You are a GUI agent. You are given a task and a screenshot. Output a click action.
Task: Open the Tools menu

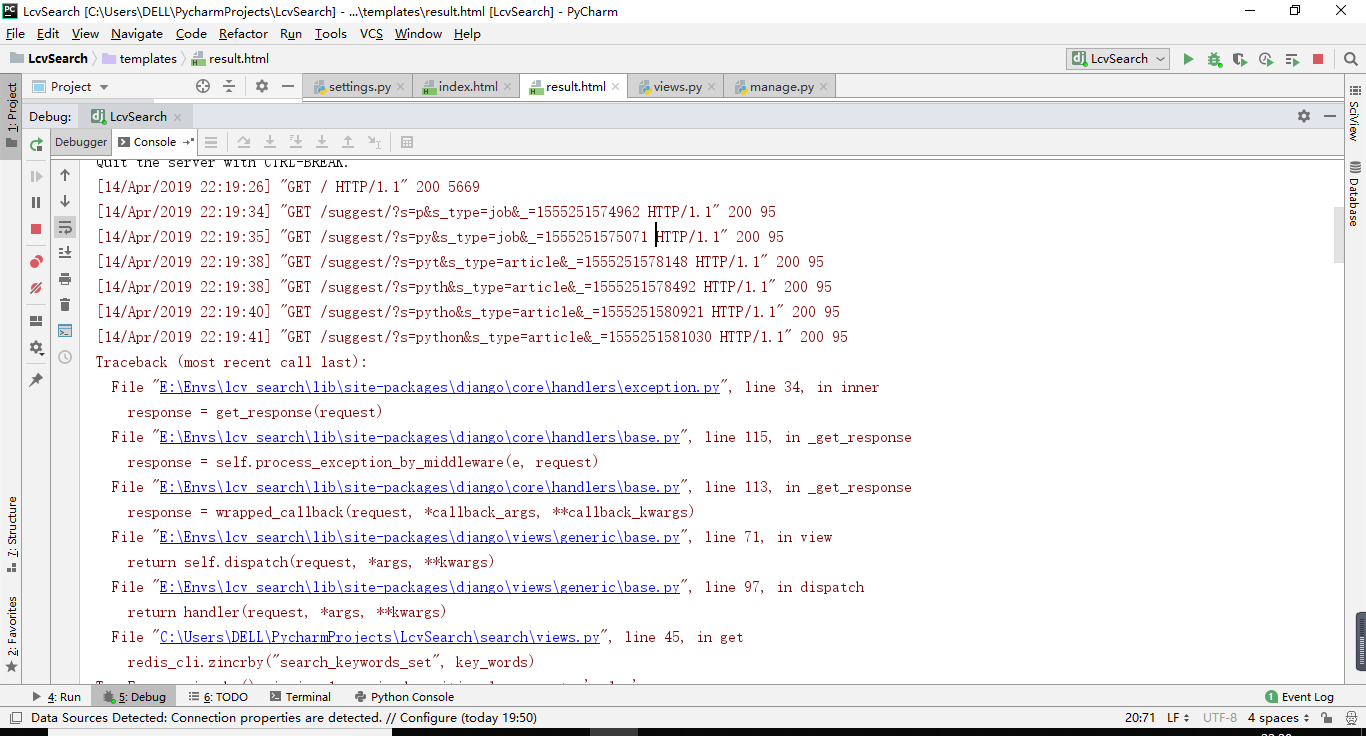pos(330,34)
